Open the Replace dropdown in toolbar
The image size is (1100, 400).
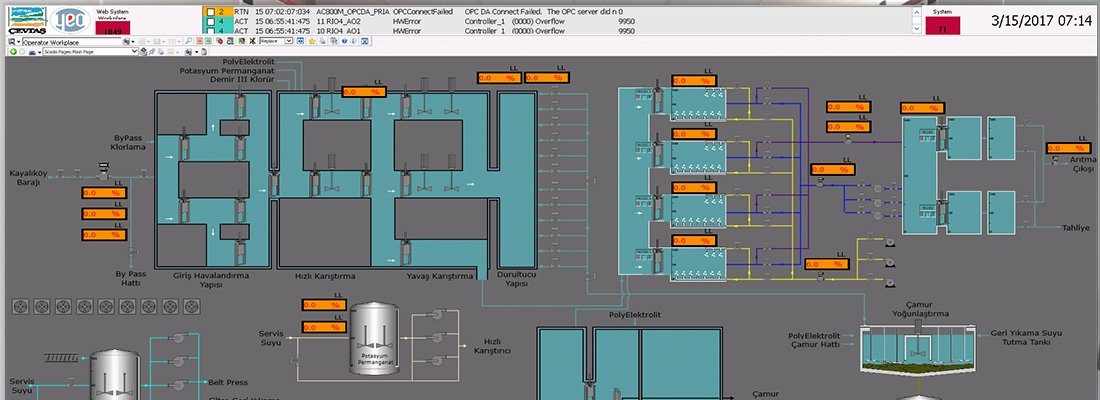[x=289, y=41]
